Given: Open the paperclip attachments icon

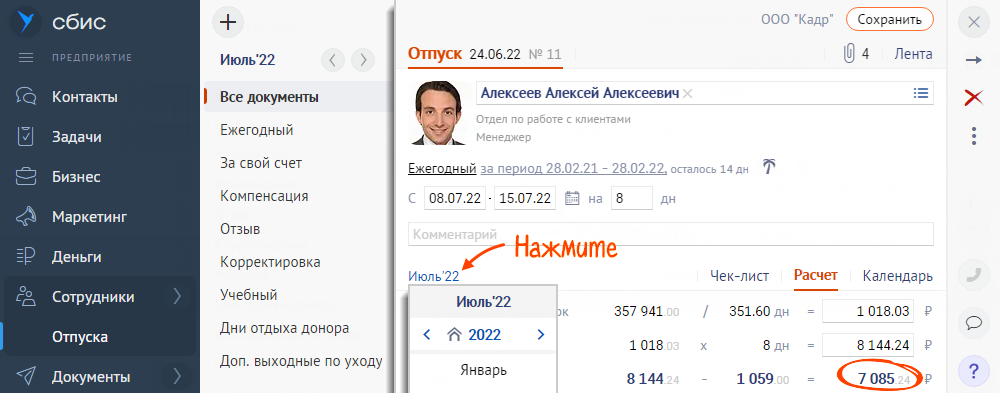Looking at the screenshot, I should (849, 54).
